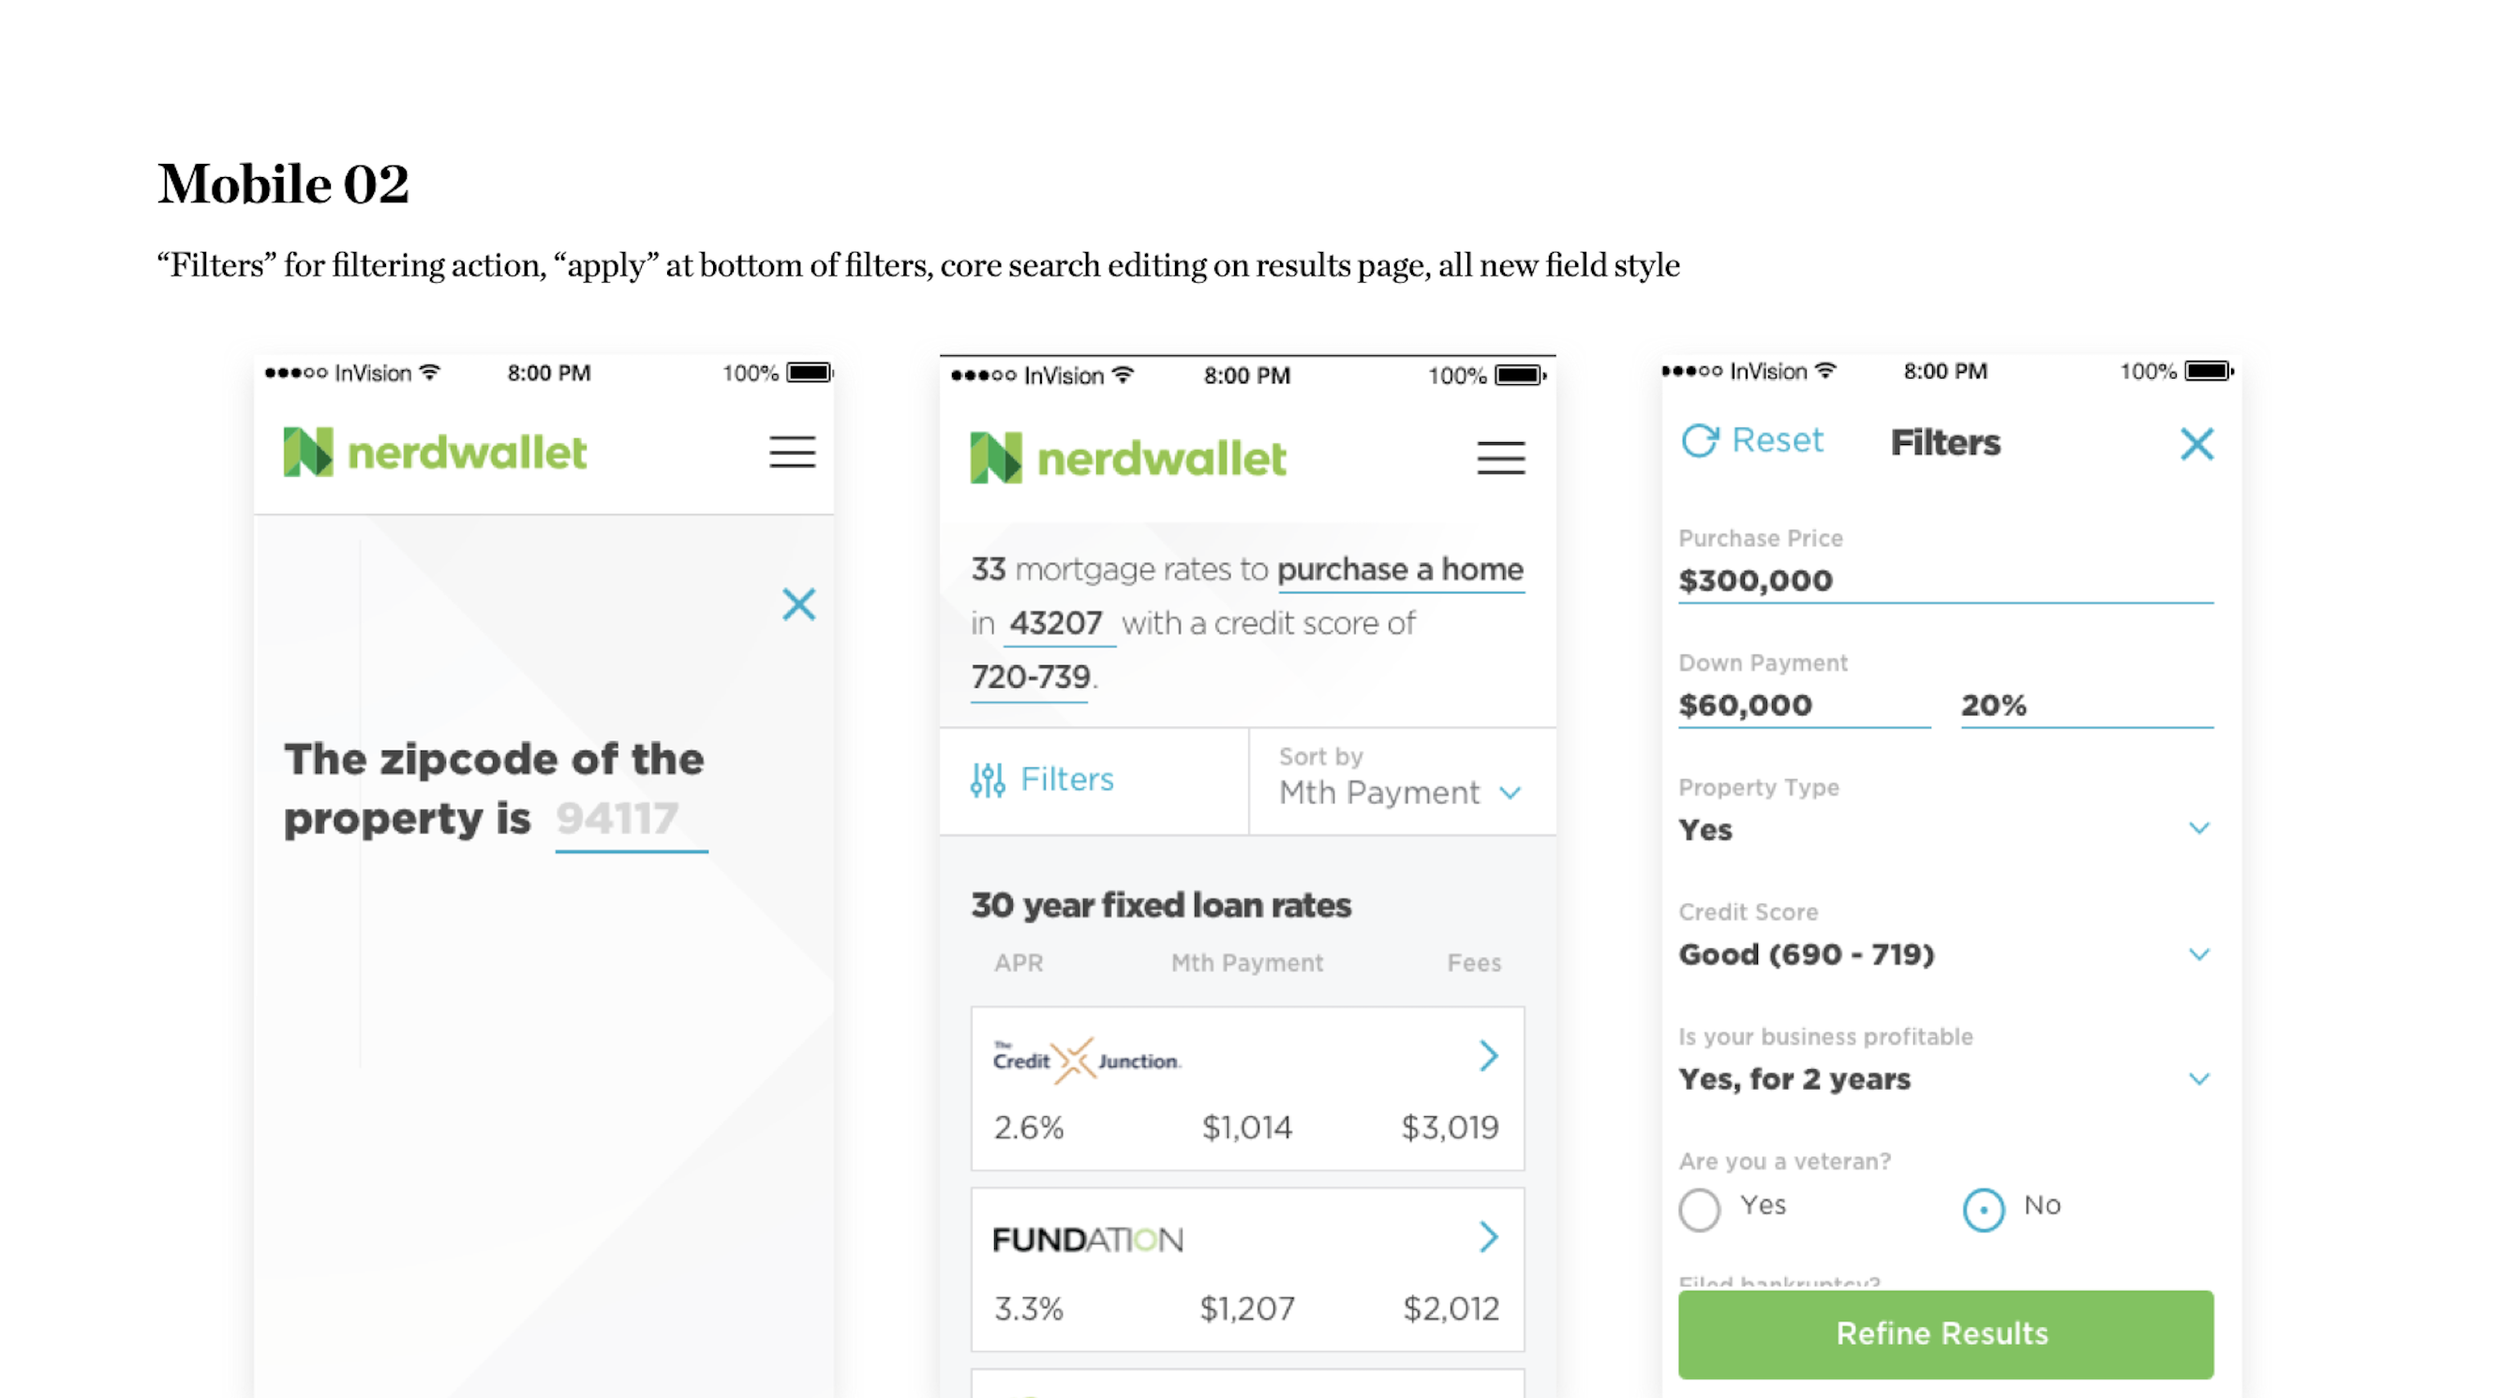Select Yes for veteran question
Image resolution: width=2500 pixels, height=1398 pixels.
1699,1209
